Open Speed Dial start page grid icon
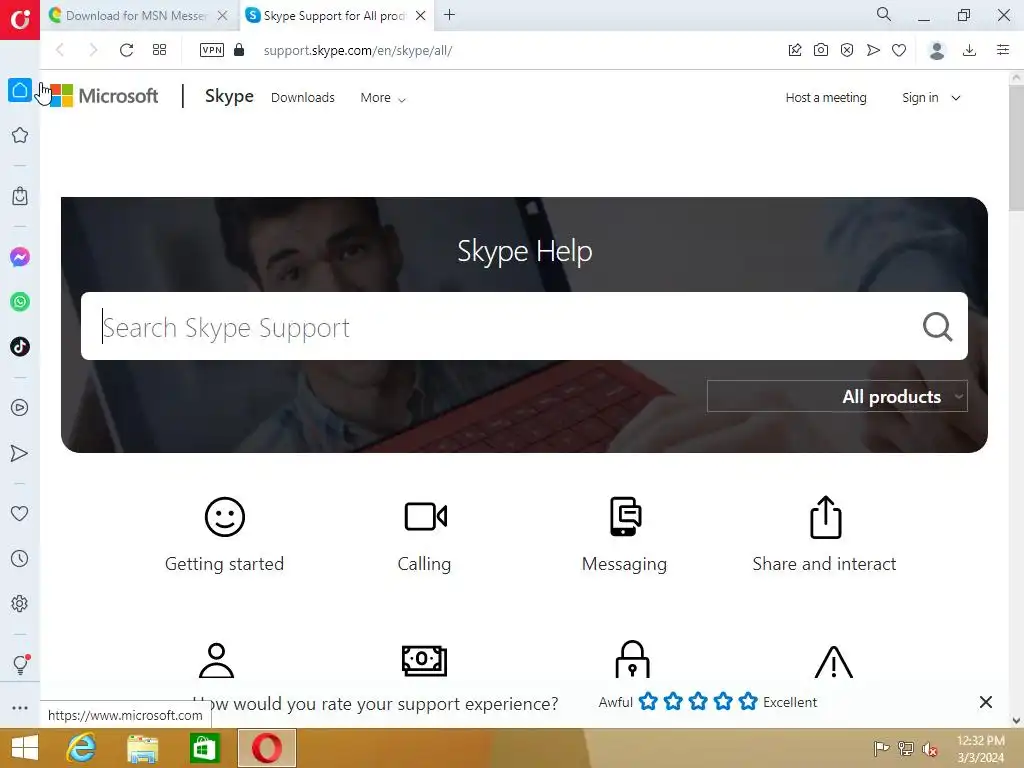 [159, 50]
